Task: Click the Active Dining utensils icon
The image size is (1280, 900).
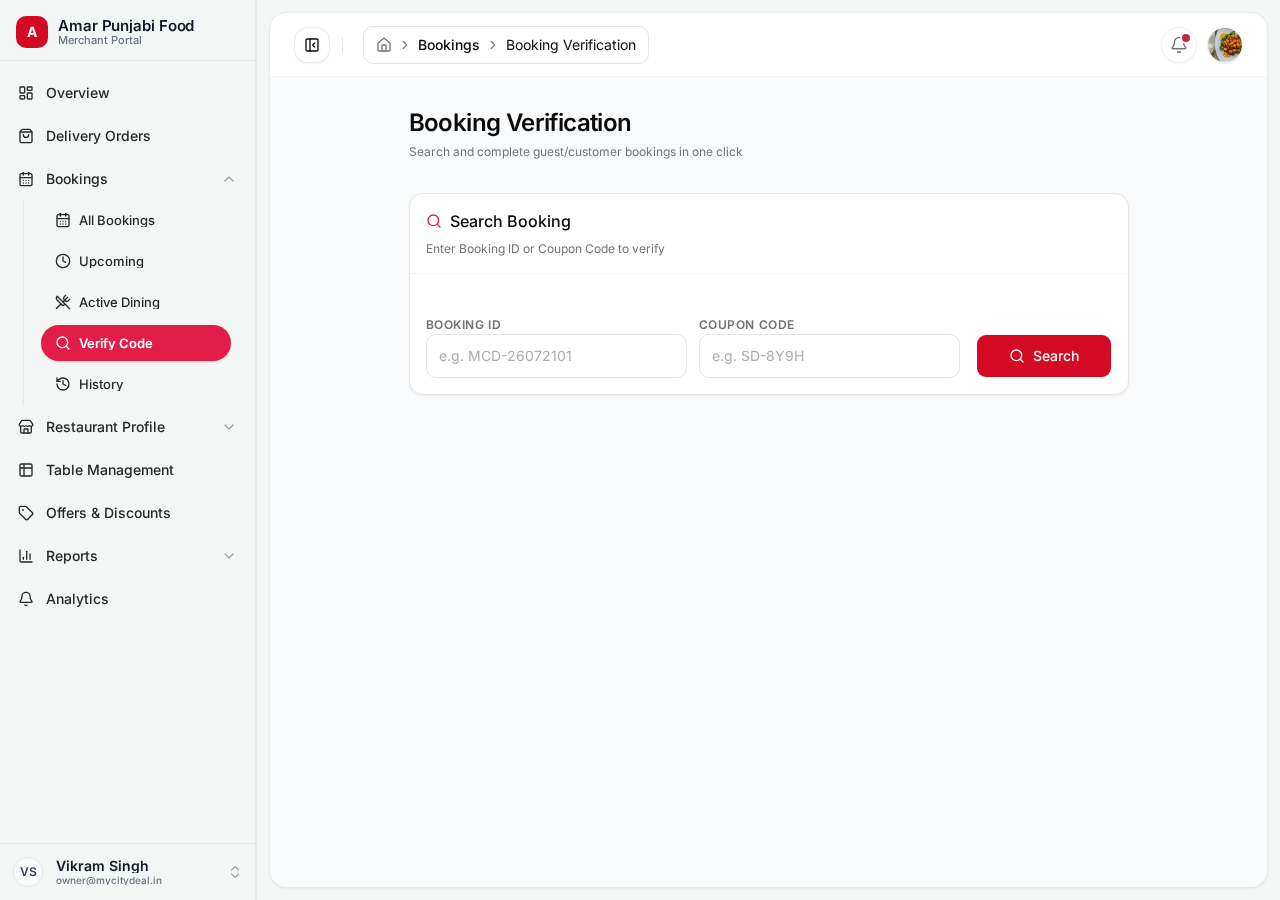Action: pos(63,302)
